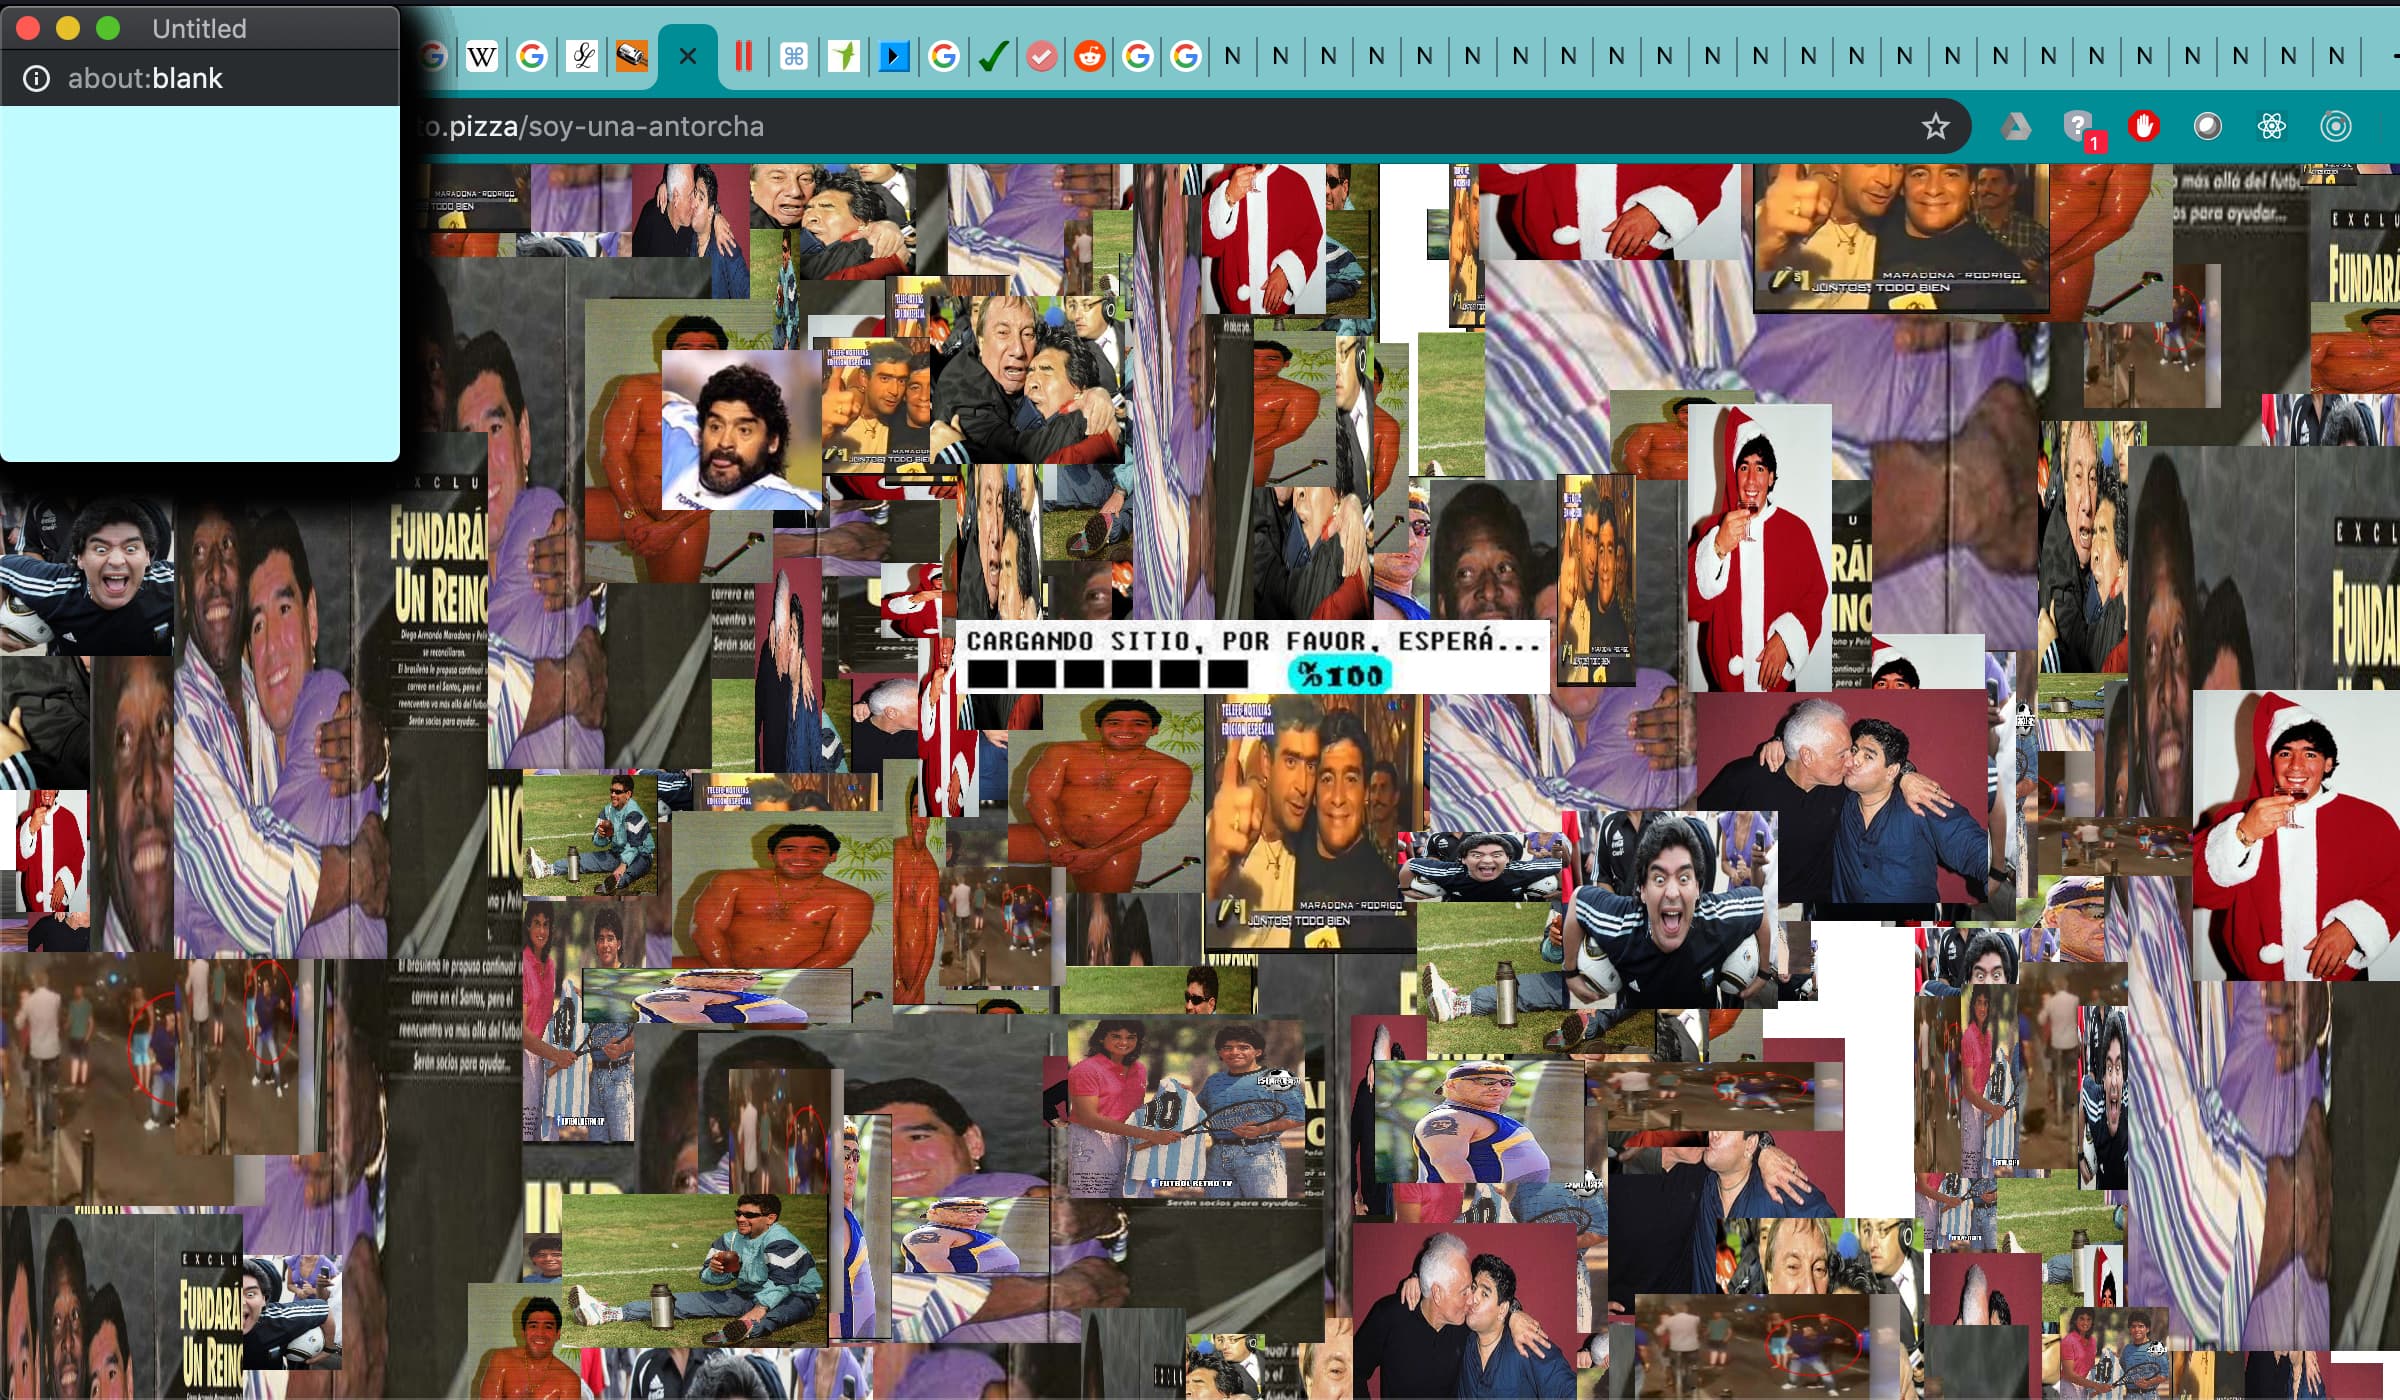2400x1400 pixels.
Task: Open the Reddit tab
Action: pos(1090,57)
